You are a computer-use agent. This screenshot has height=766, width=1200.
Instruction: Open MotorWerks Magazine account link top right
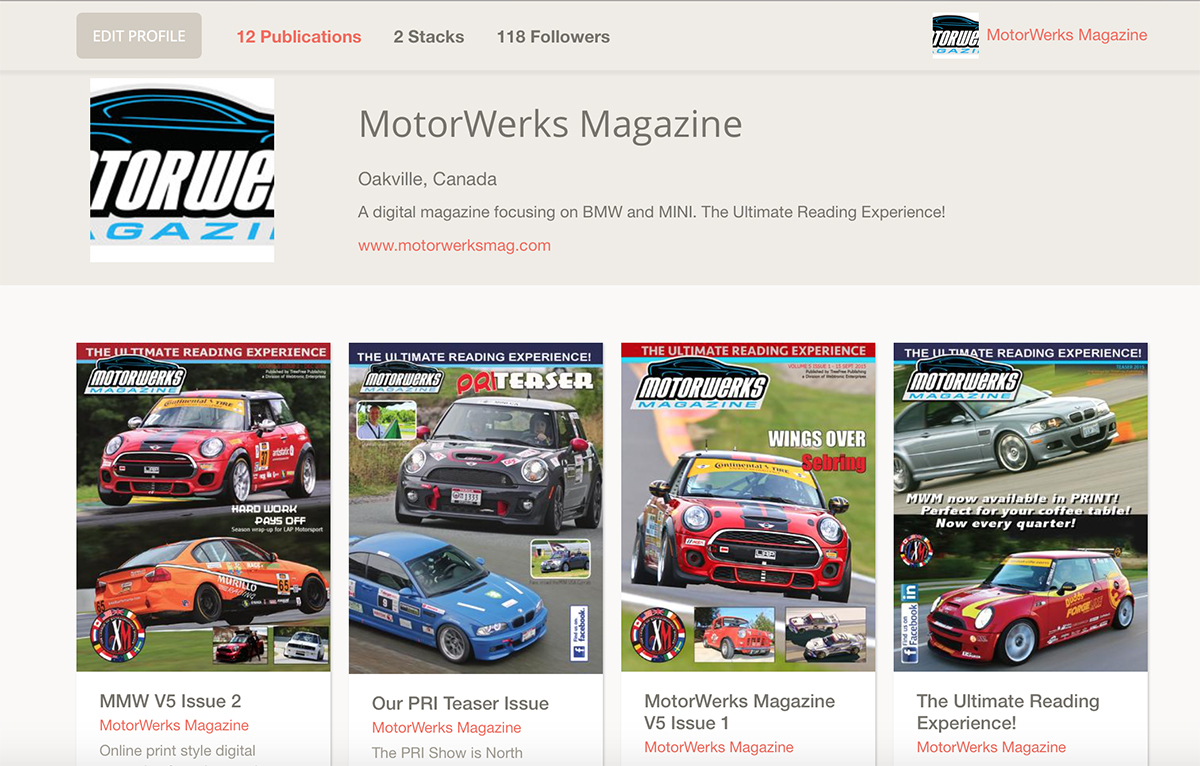click(x=1066, y=35)
